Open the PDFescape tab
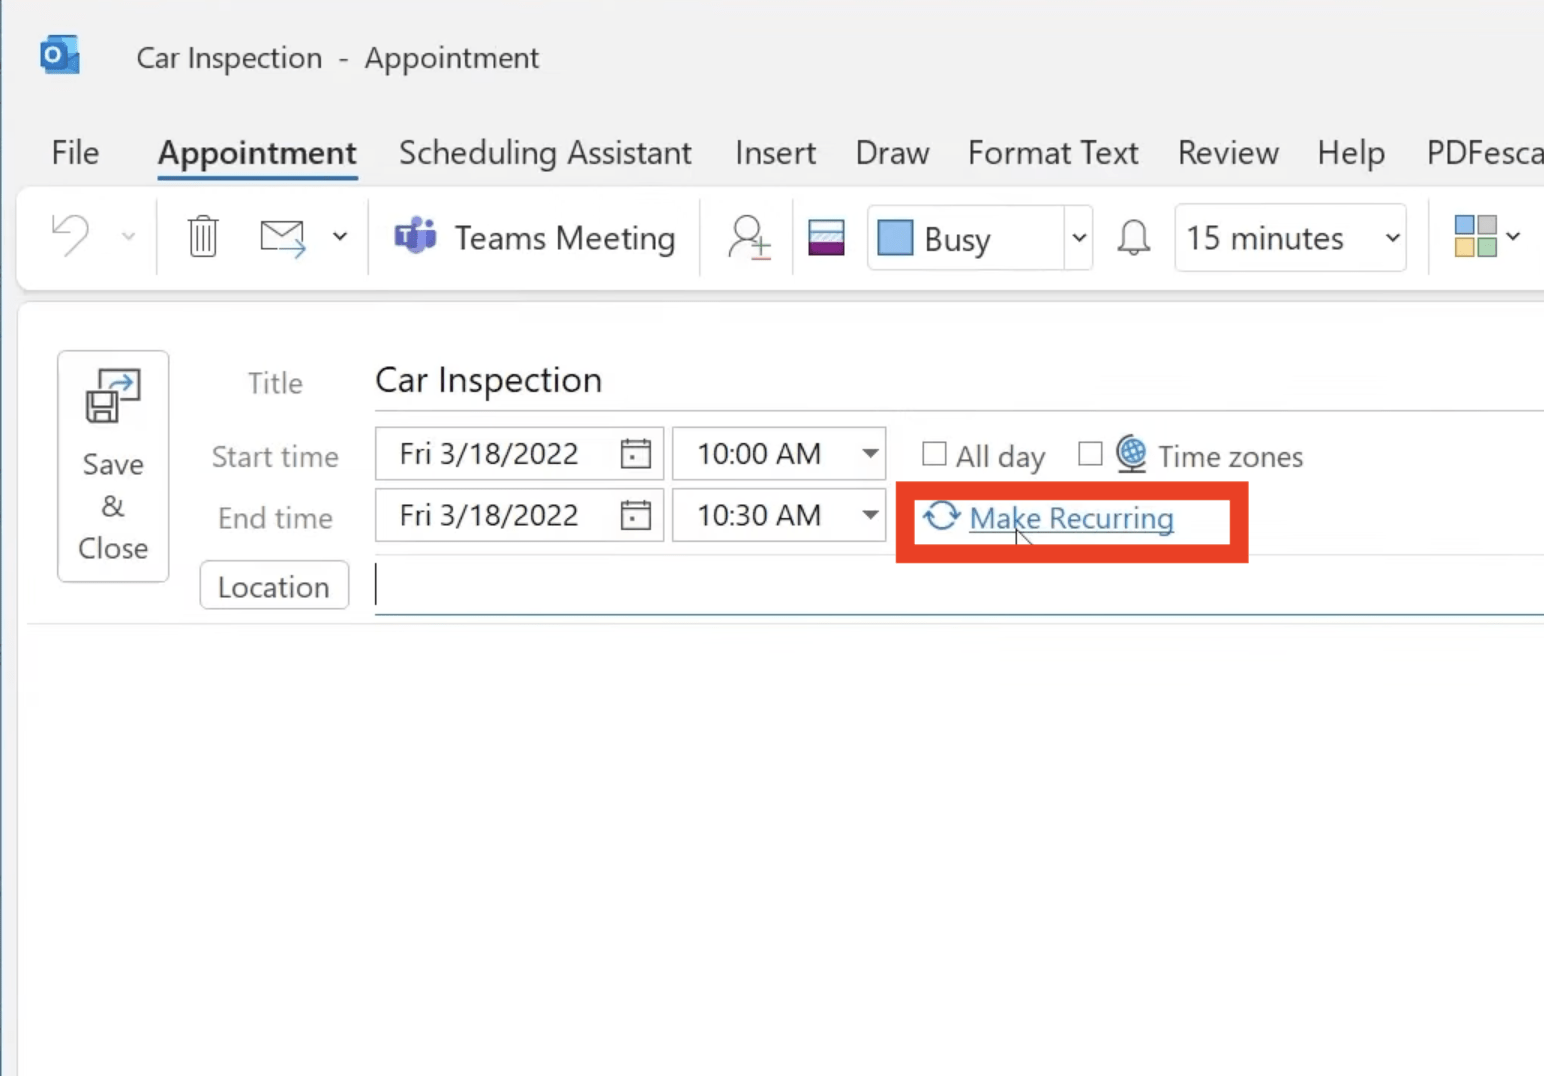The width and height of the screenshot is (1544, 1076). coord(1484,153)
